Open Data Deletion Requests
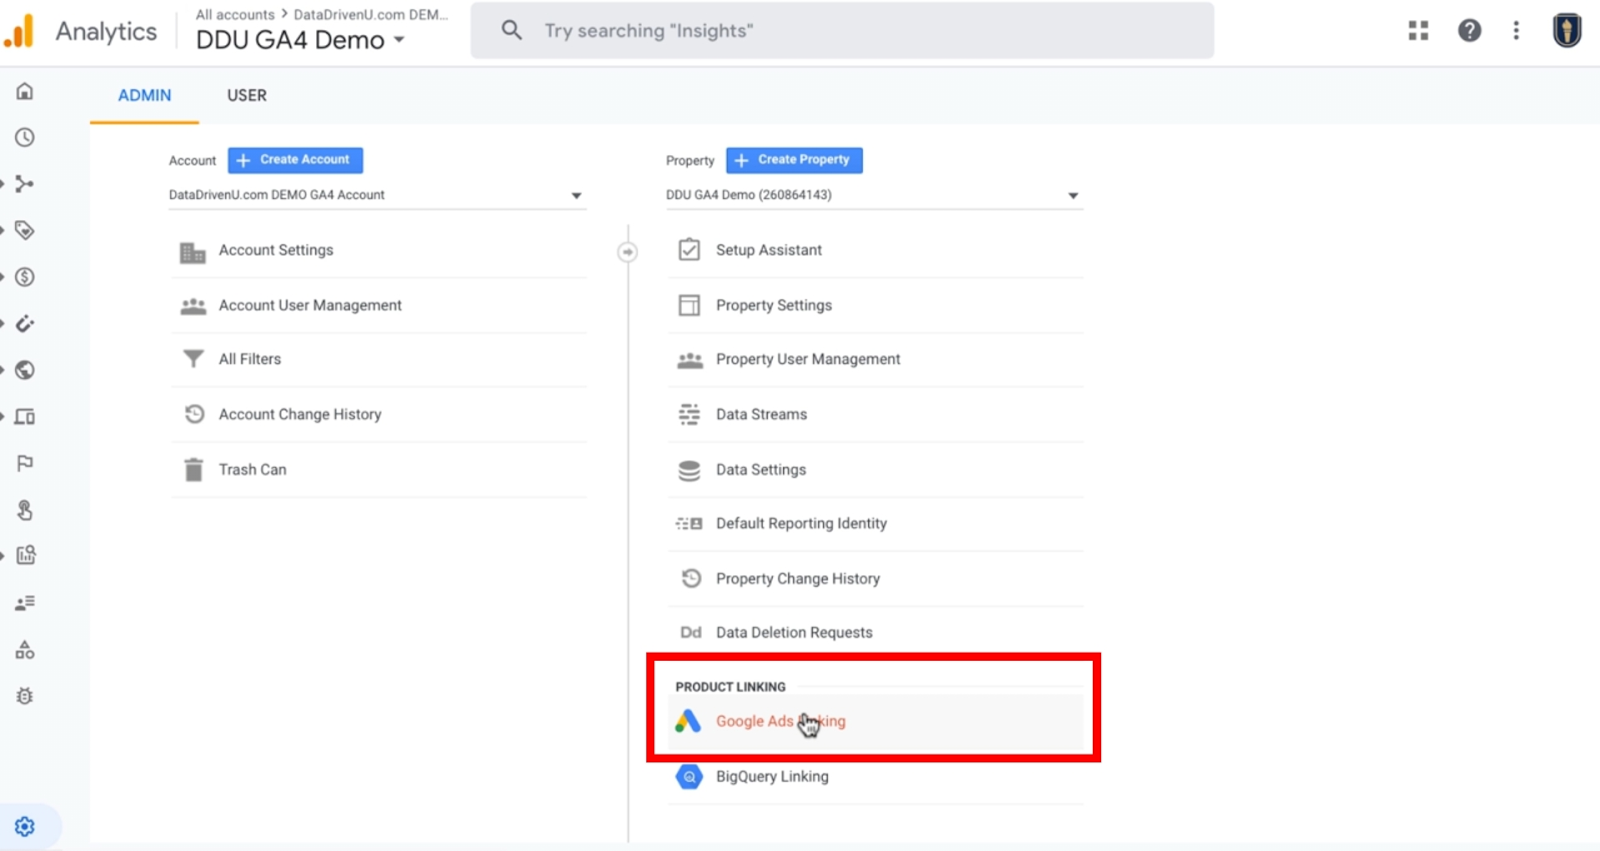Viewport: 1600px width, 851px height. coord(875,632)
